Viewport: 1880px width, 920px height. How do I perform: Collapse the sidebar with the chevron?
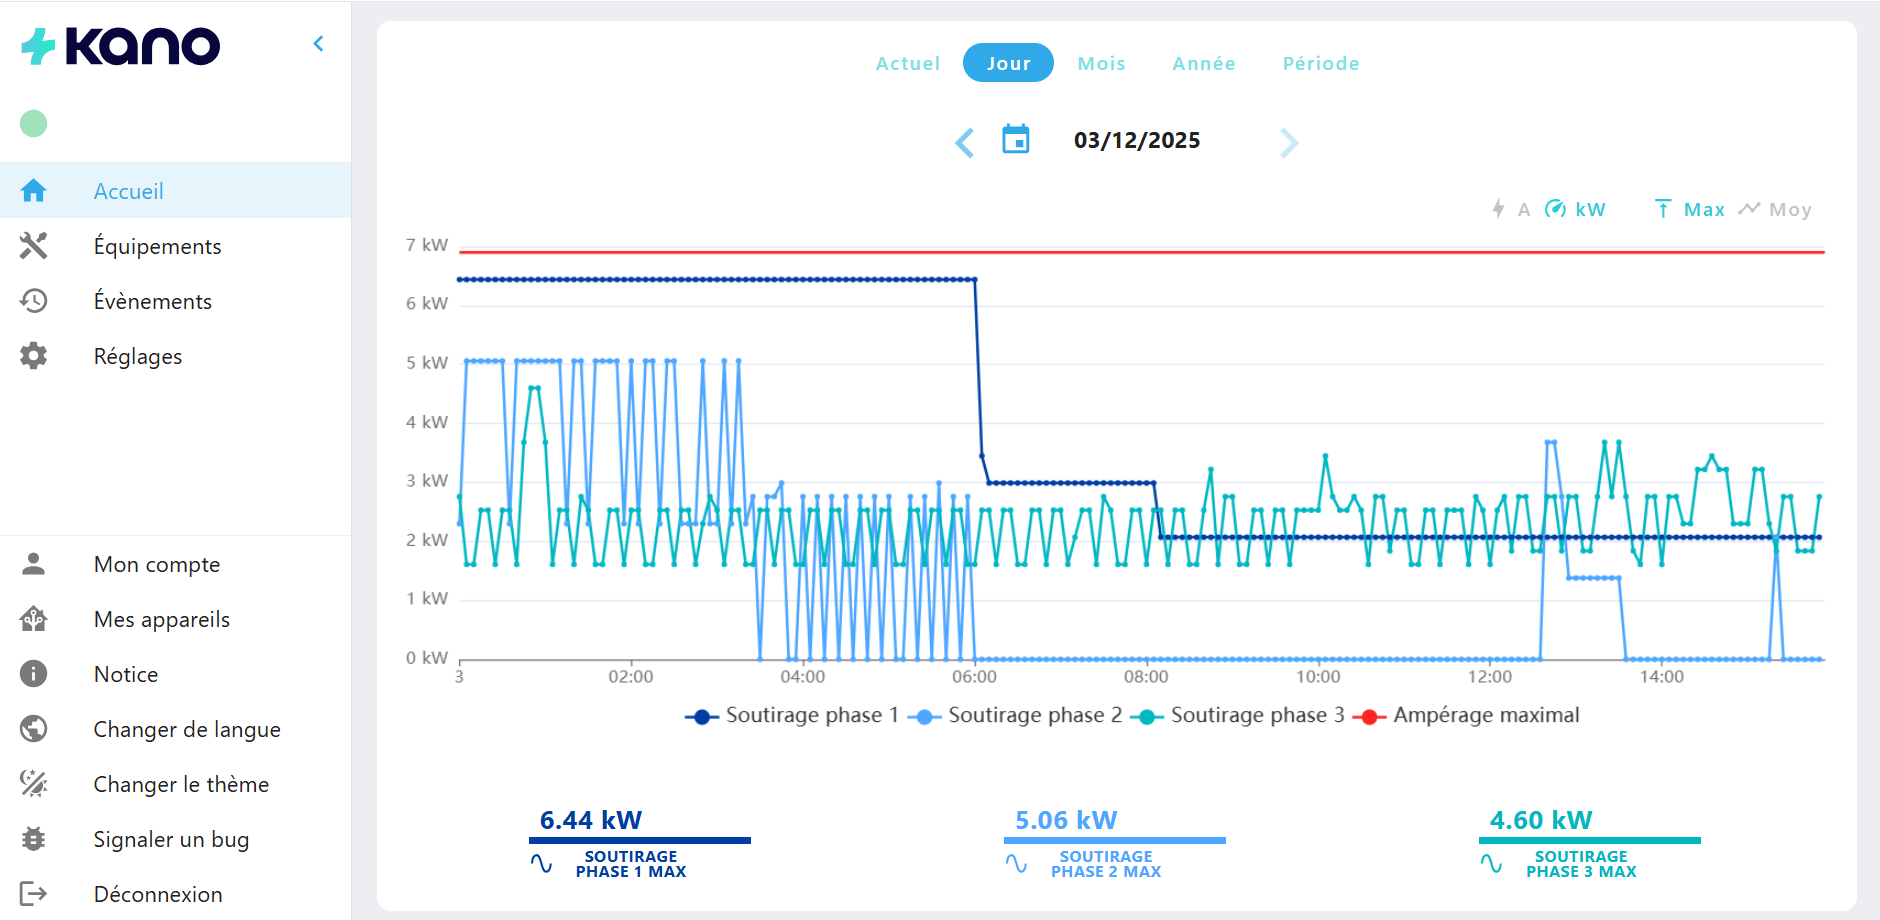tap(318, 43)
